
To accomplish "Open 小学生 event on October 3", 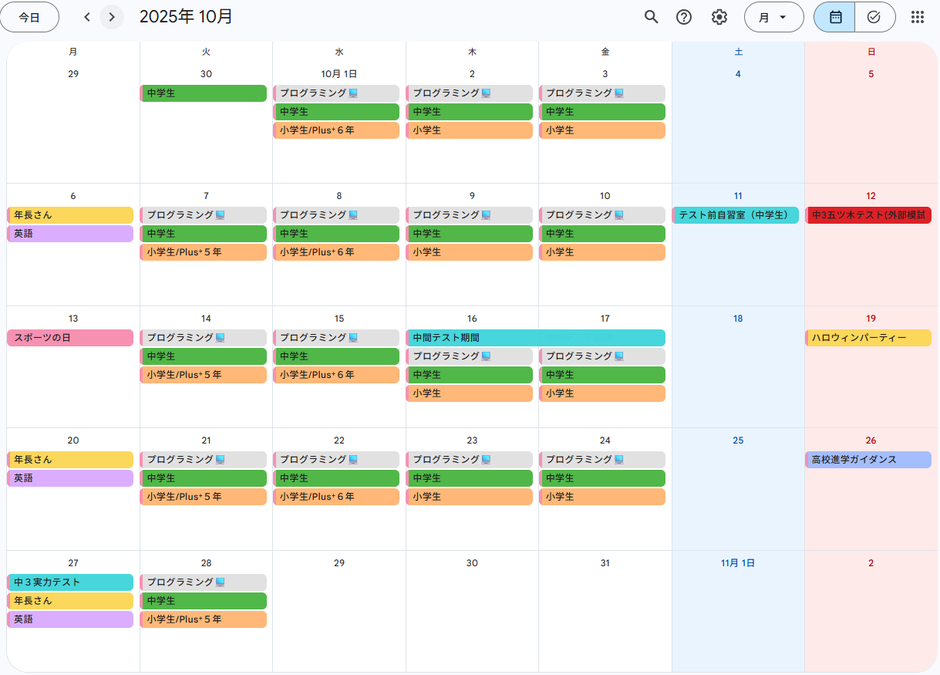I will (x=602, y=130).
